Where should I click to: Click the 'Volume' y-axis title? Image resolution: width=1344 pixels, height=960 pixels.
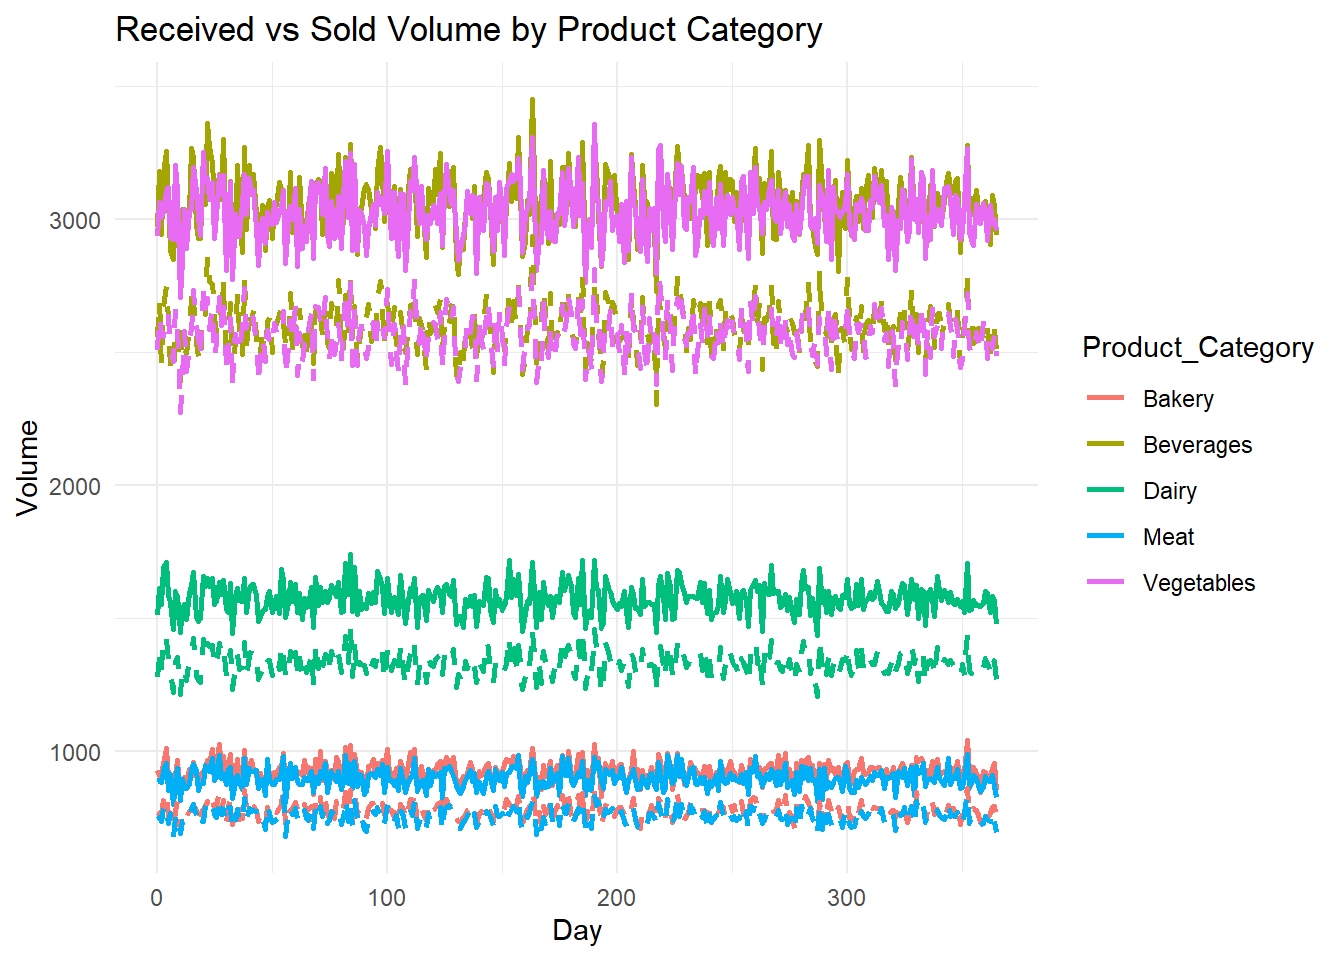point(28,468)
